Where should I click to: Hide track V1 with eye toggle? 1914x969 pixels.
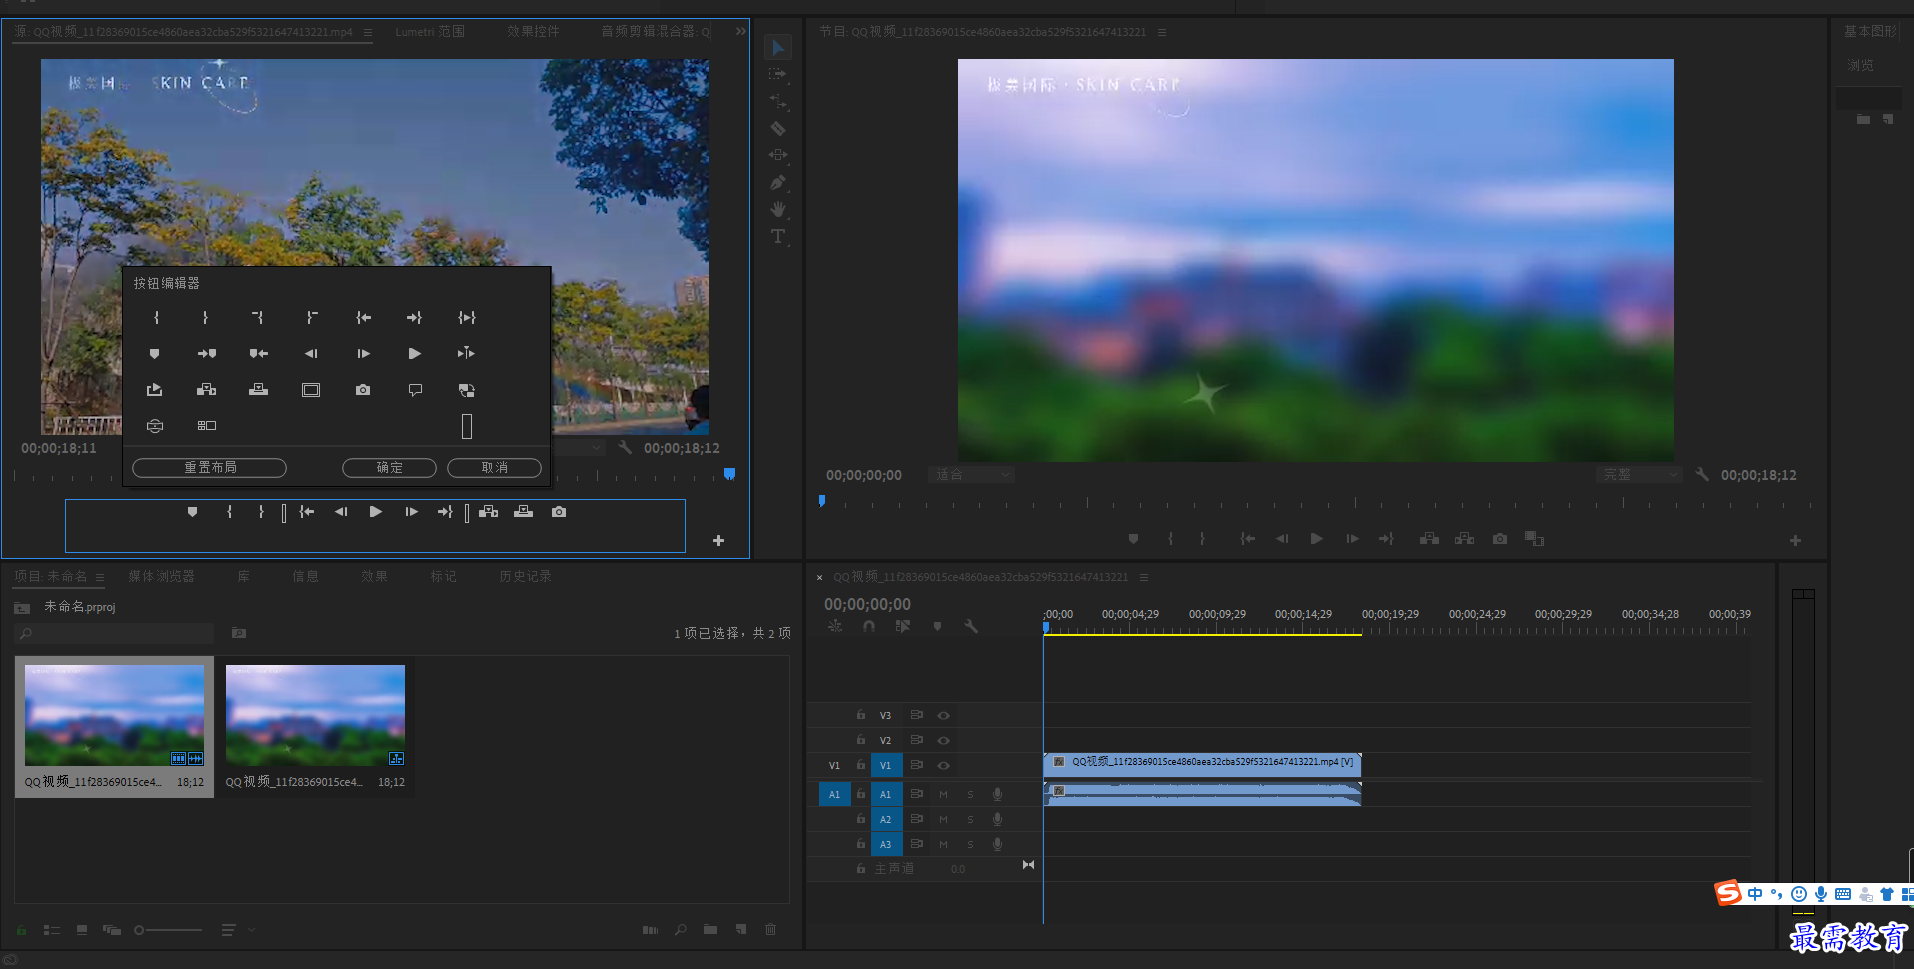coord(943,765)
